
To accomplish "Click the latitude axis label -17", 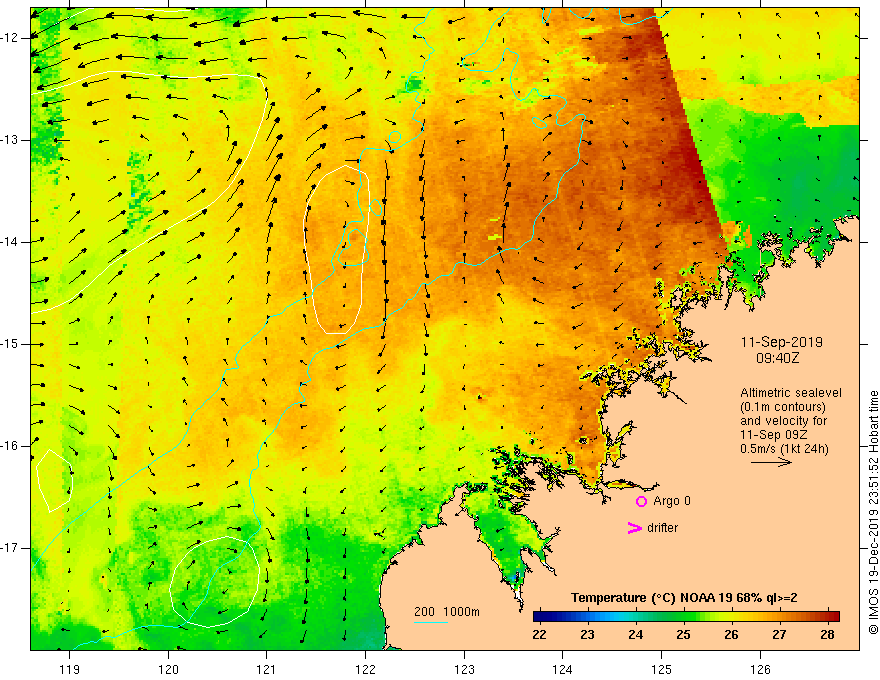I will [10, 548].
